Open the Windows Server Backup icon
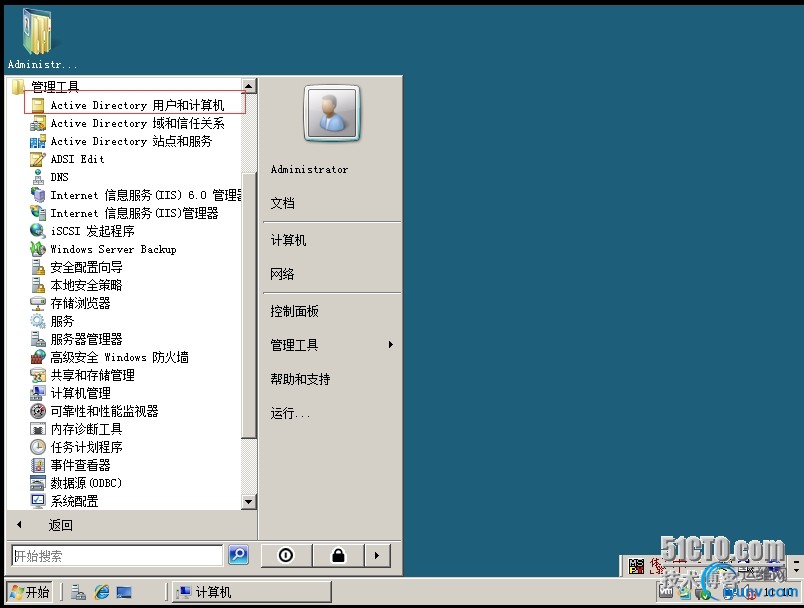The height and width of the screenshot is (608, 804). [x=38, y=249]
